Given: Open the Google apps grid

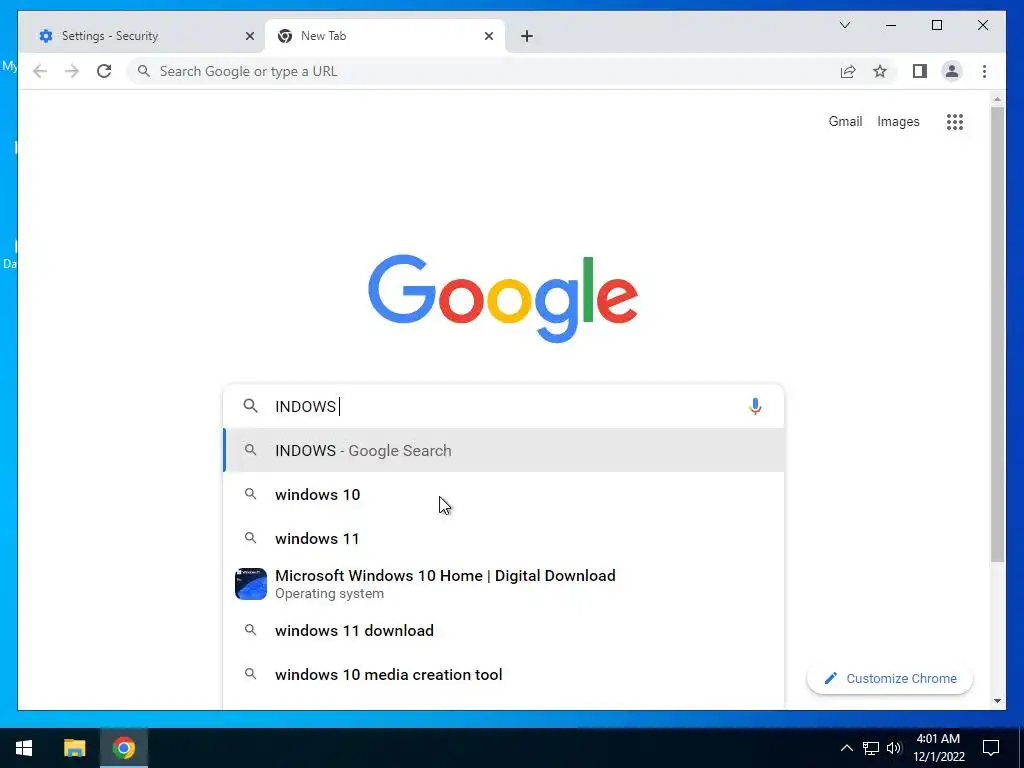Looking at the screenshot, I should (955, 121).
